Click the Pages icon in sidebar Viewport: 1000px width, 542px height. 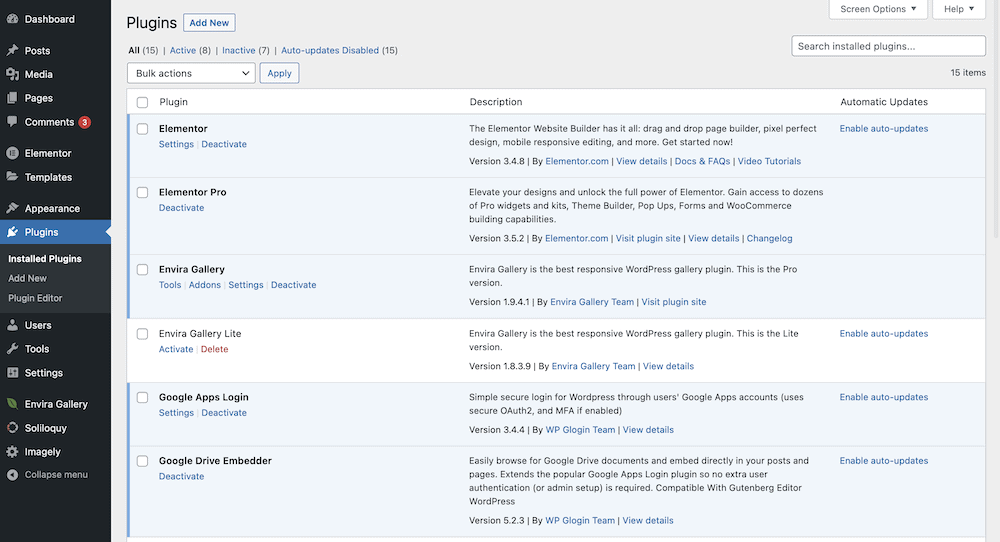[12, 98]
